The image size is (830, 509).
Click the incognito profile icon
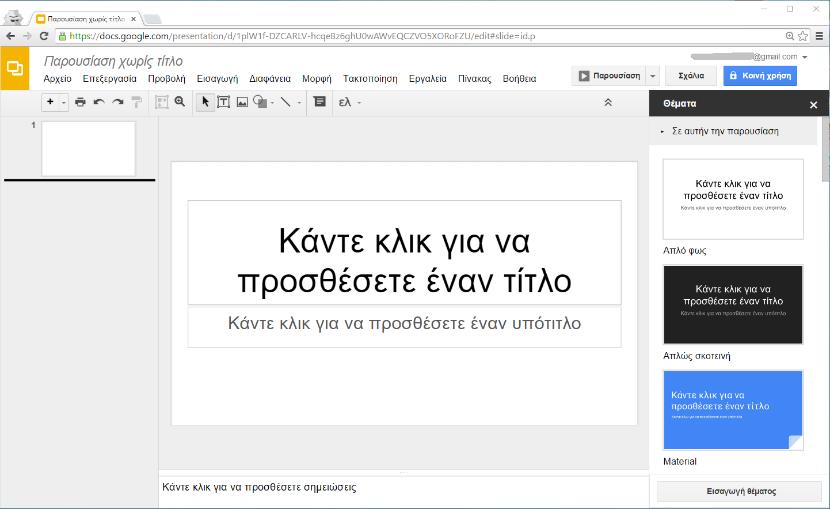tap(14, 17)
